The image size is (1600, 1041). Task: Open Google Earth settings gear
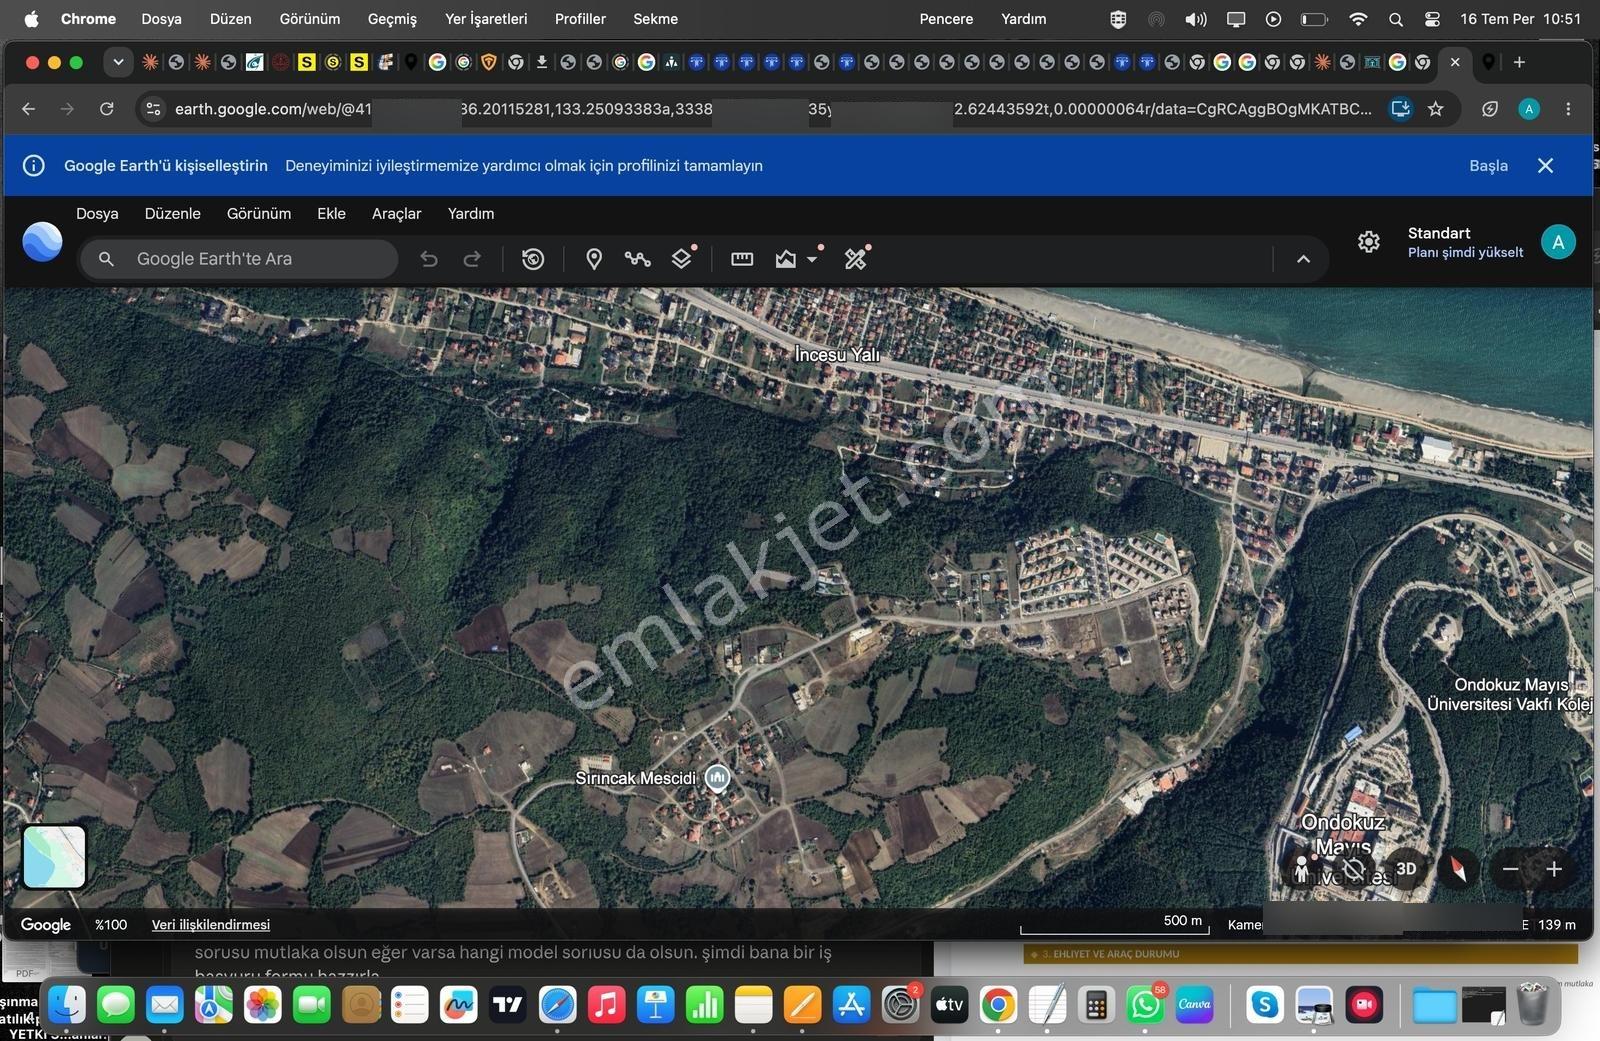(x=1368, y=242)
